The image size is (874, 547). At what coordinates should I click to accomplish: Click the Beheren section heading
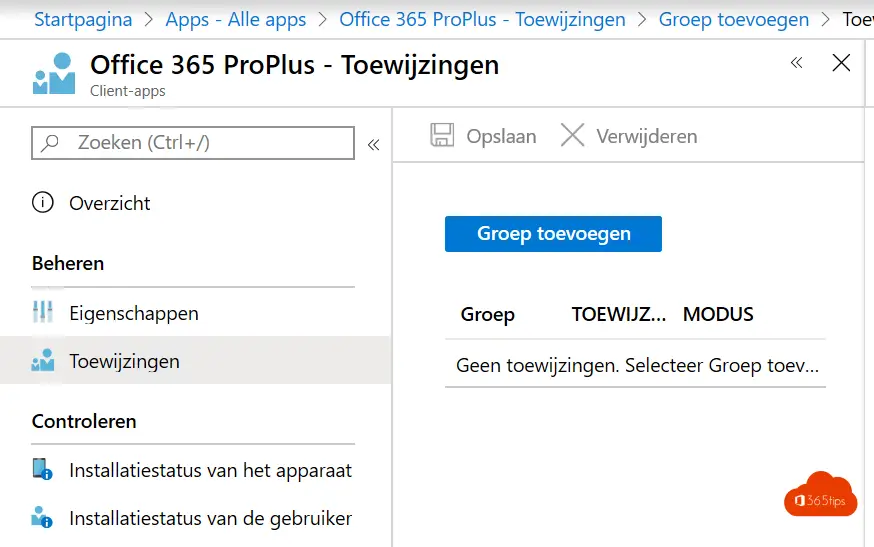click(68, 263)
